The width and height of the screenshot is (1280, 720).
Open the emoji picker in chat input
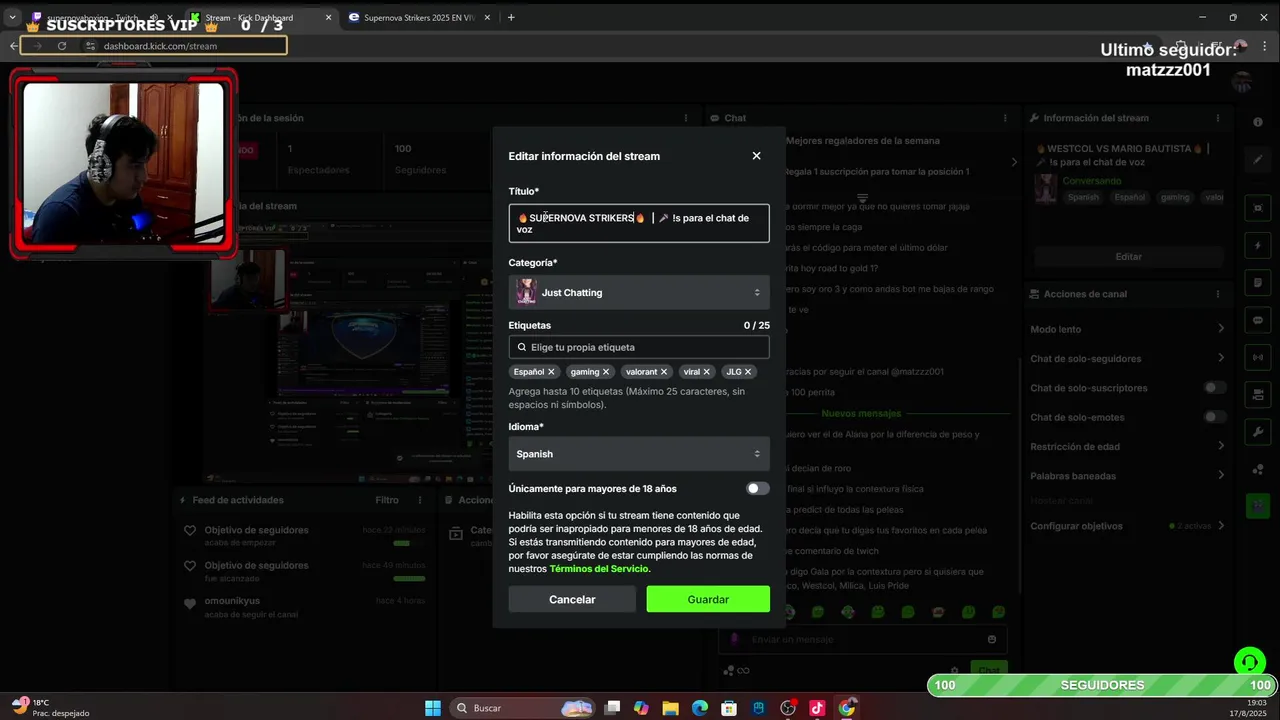(x=992, y=639)
